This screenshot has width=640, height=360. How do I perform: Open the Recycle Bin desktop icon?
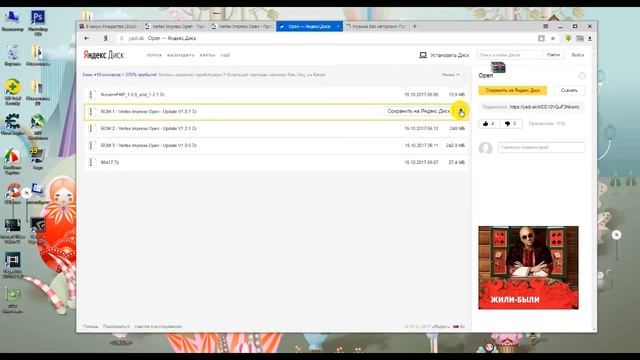point(12,56)
